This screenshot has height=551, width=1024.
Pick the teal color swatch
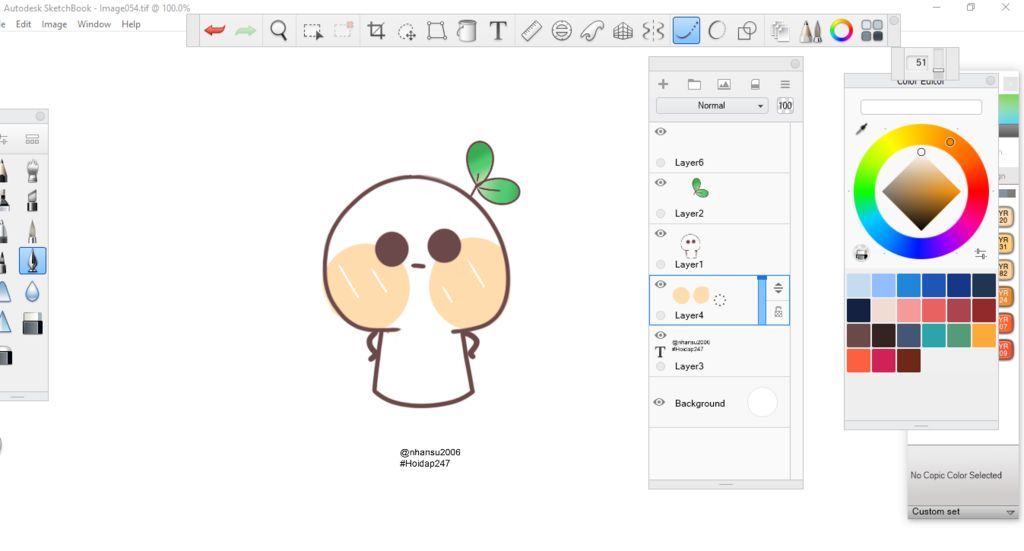pyautogui.click(x=934, y=335)
